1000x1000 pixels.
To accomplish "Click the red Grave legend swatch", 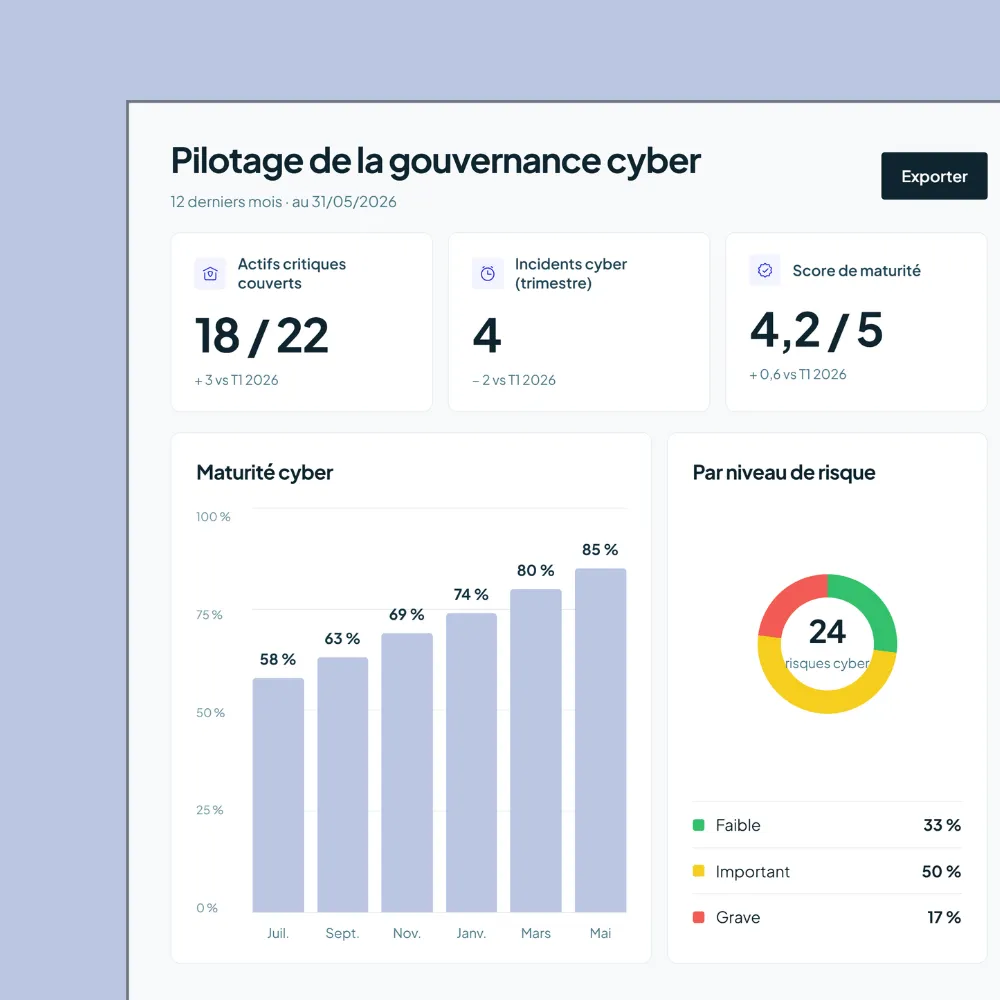I will tap(698, 917).
